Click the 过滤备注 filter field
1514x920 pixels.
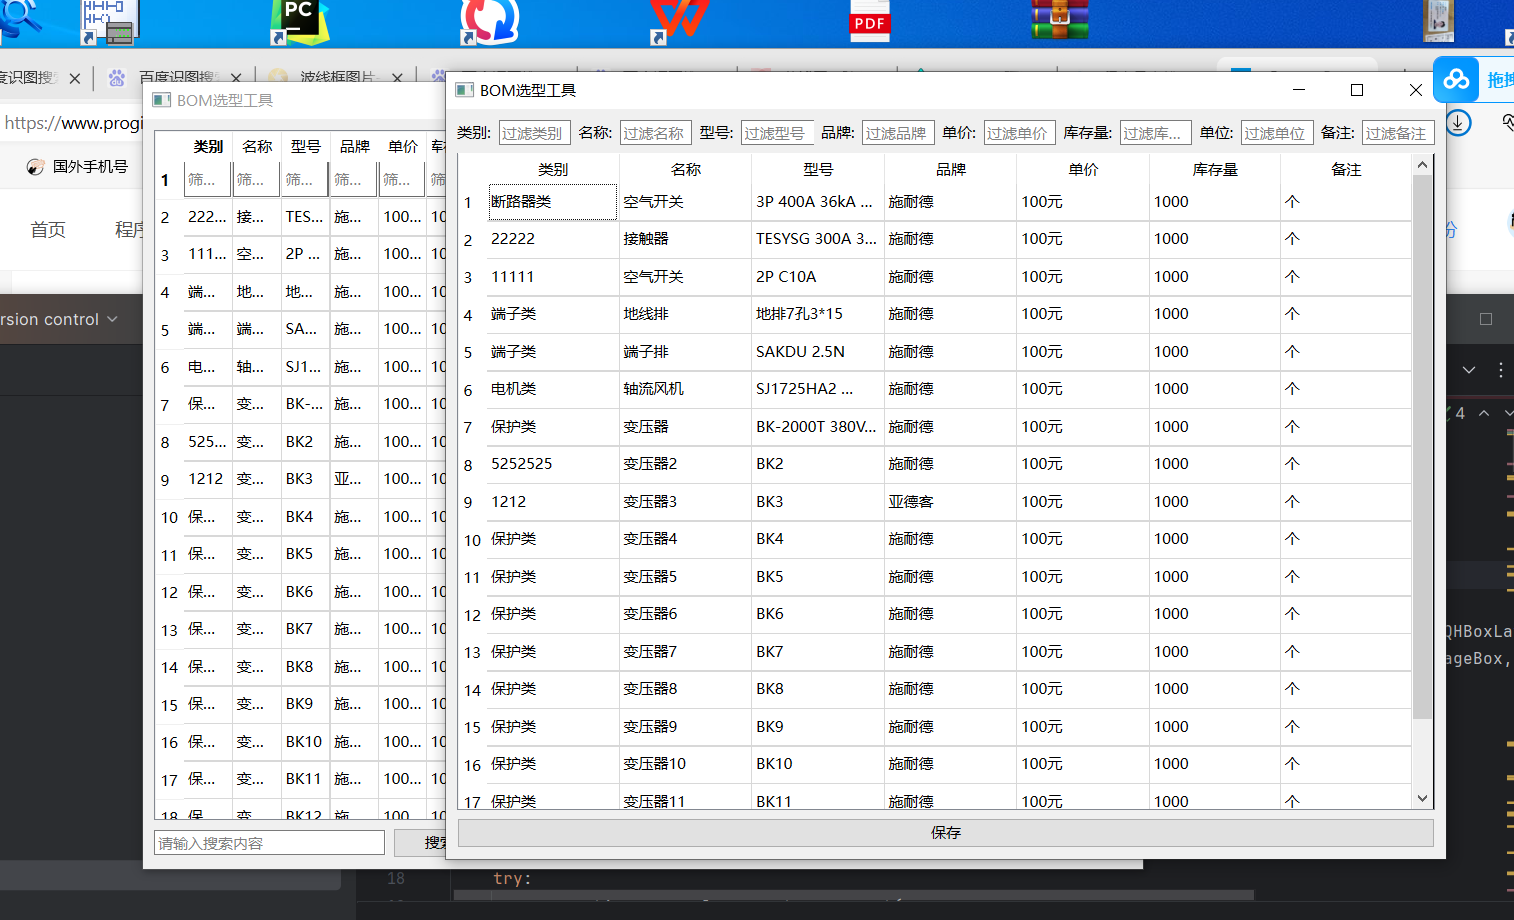(x=1398, y=133)
